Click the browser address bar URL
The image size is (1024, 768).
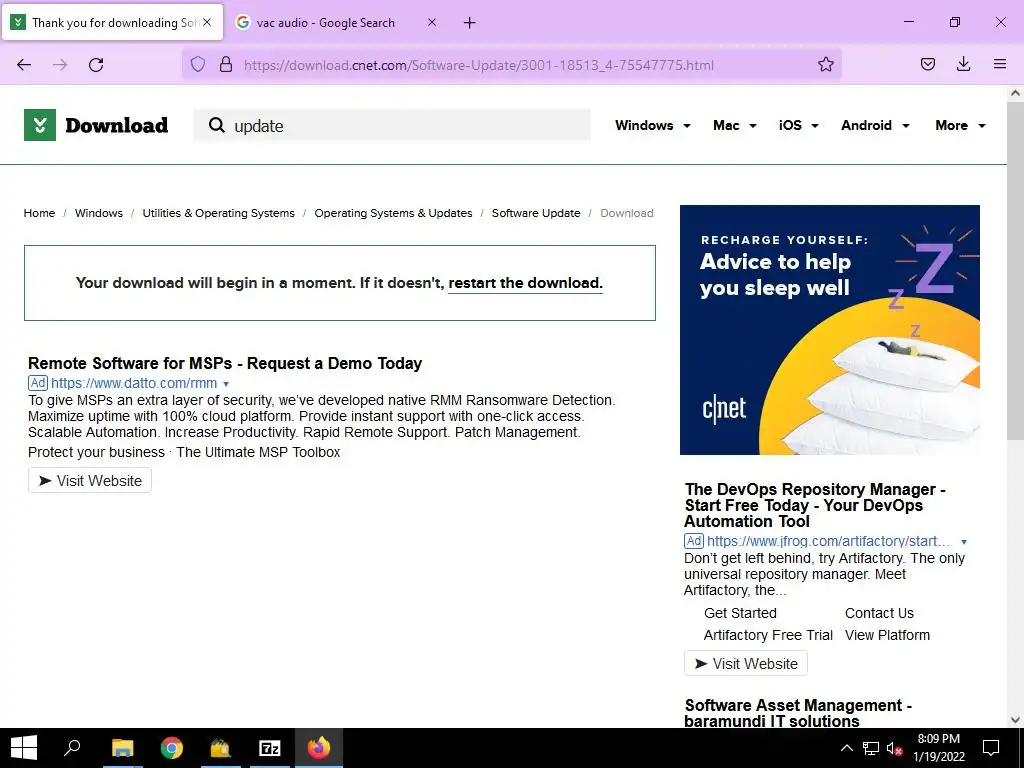(x=479, y=65)
